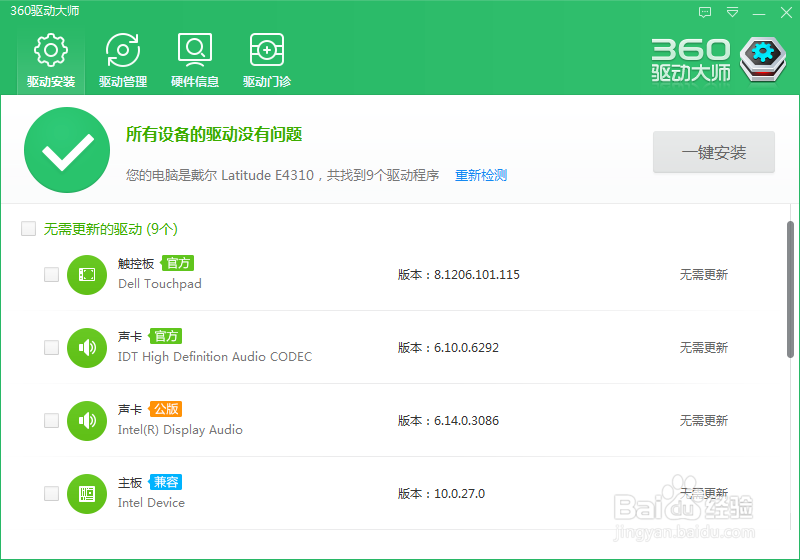Click the 所有设备的驱动没有问题 heading
The height and width of the screenshot is (560, 800).
[x=214, y=135]
